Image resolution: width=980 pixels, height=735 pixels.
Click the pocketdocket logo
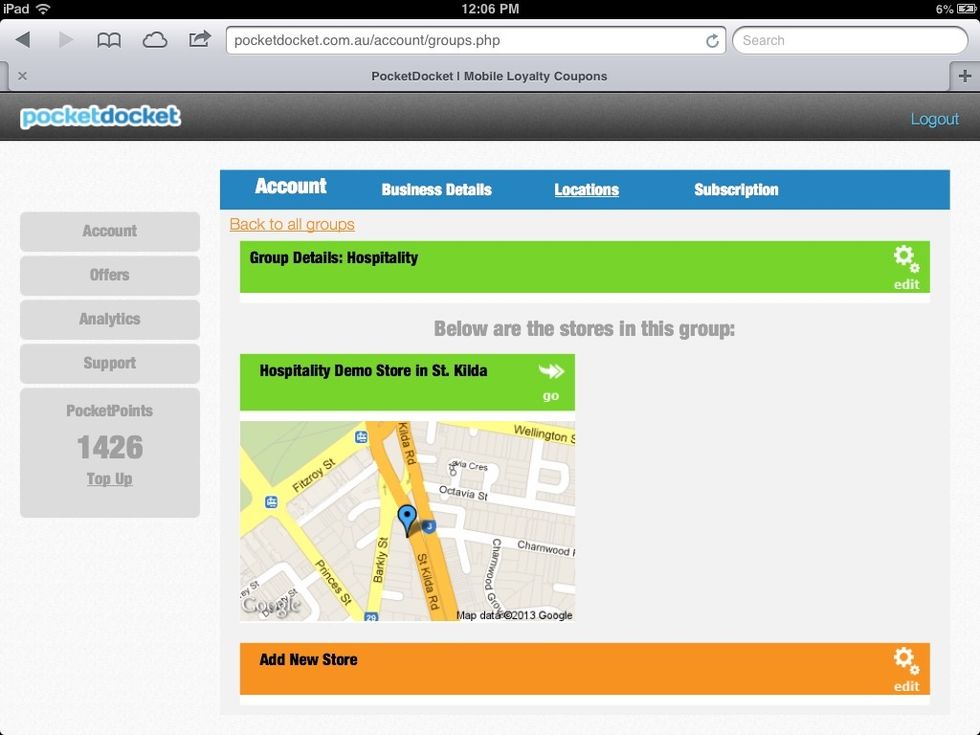pos(98,117)
